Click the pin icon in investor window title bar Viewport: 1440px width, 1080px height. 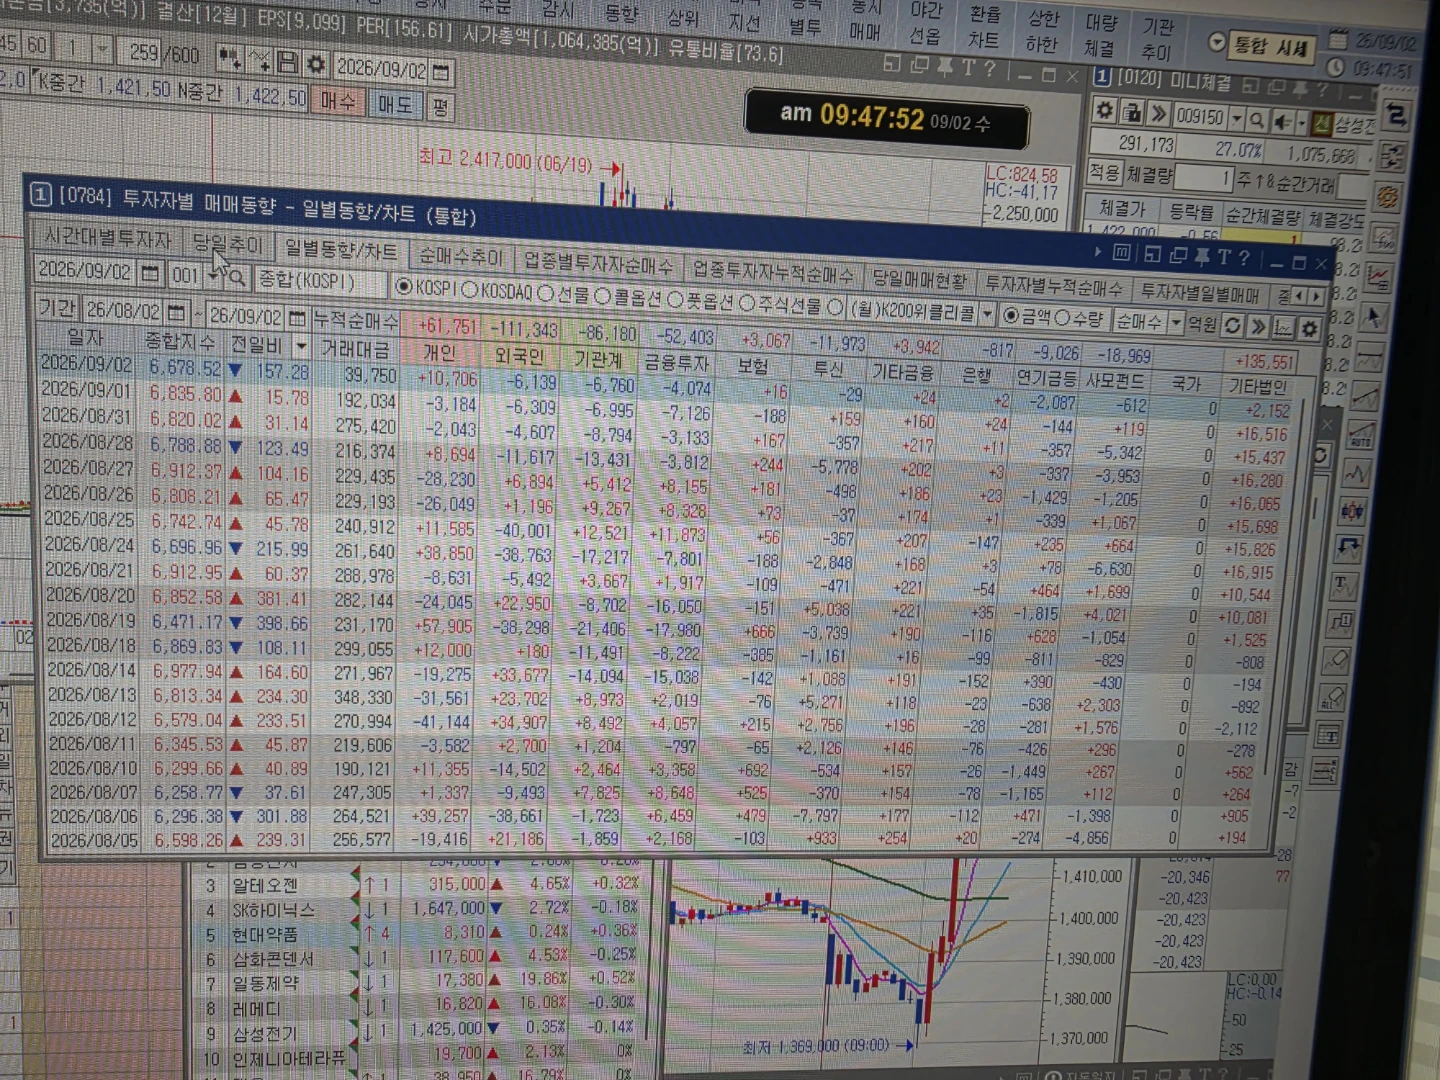[1201, 256]
